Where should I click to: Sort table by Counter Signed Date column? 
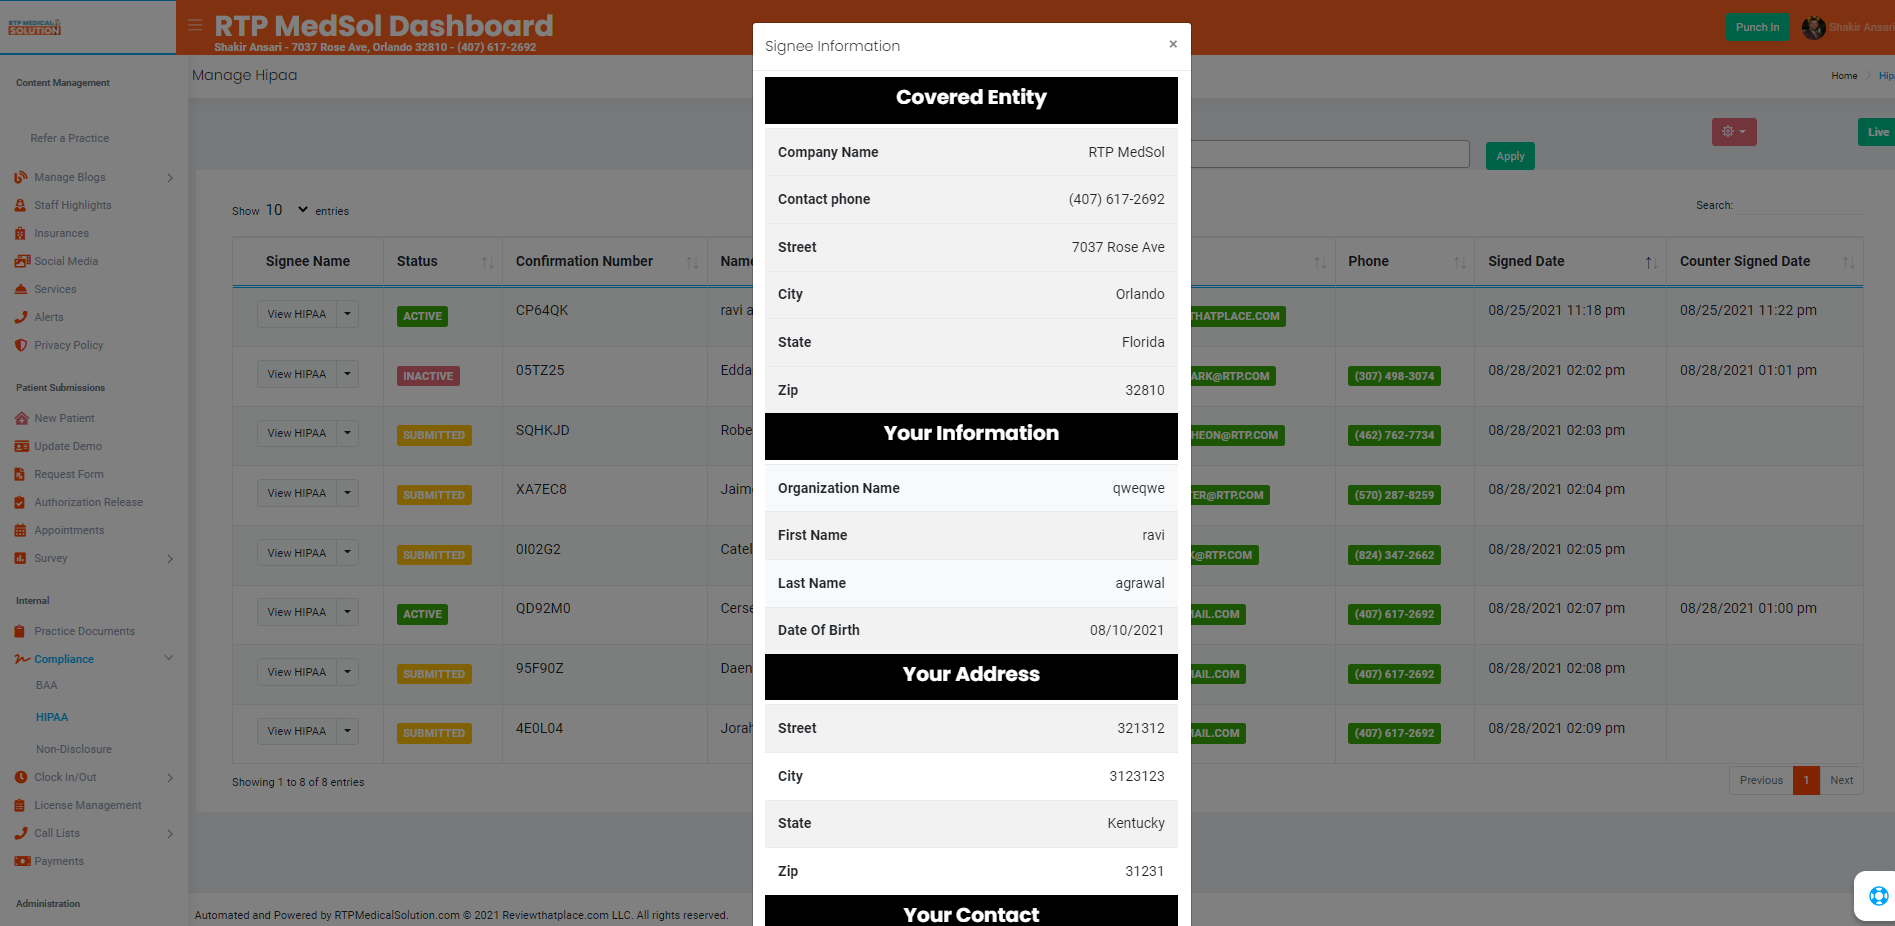1765,261
